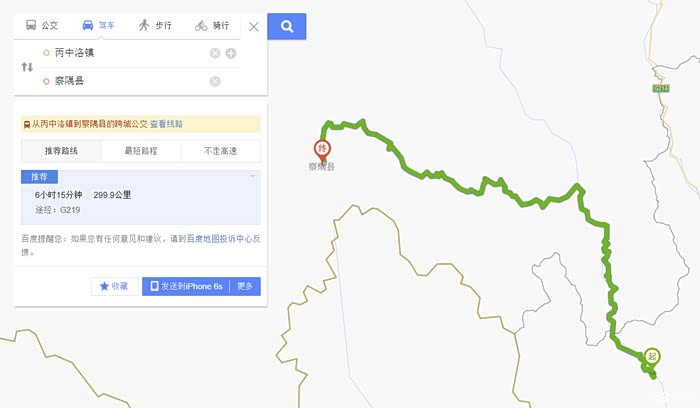Image resolution: width=700 pixels, height=408 pixels.
Task: Collapse the recommended route card arrow
Action: pos(252,176)
